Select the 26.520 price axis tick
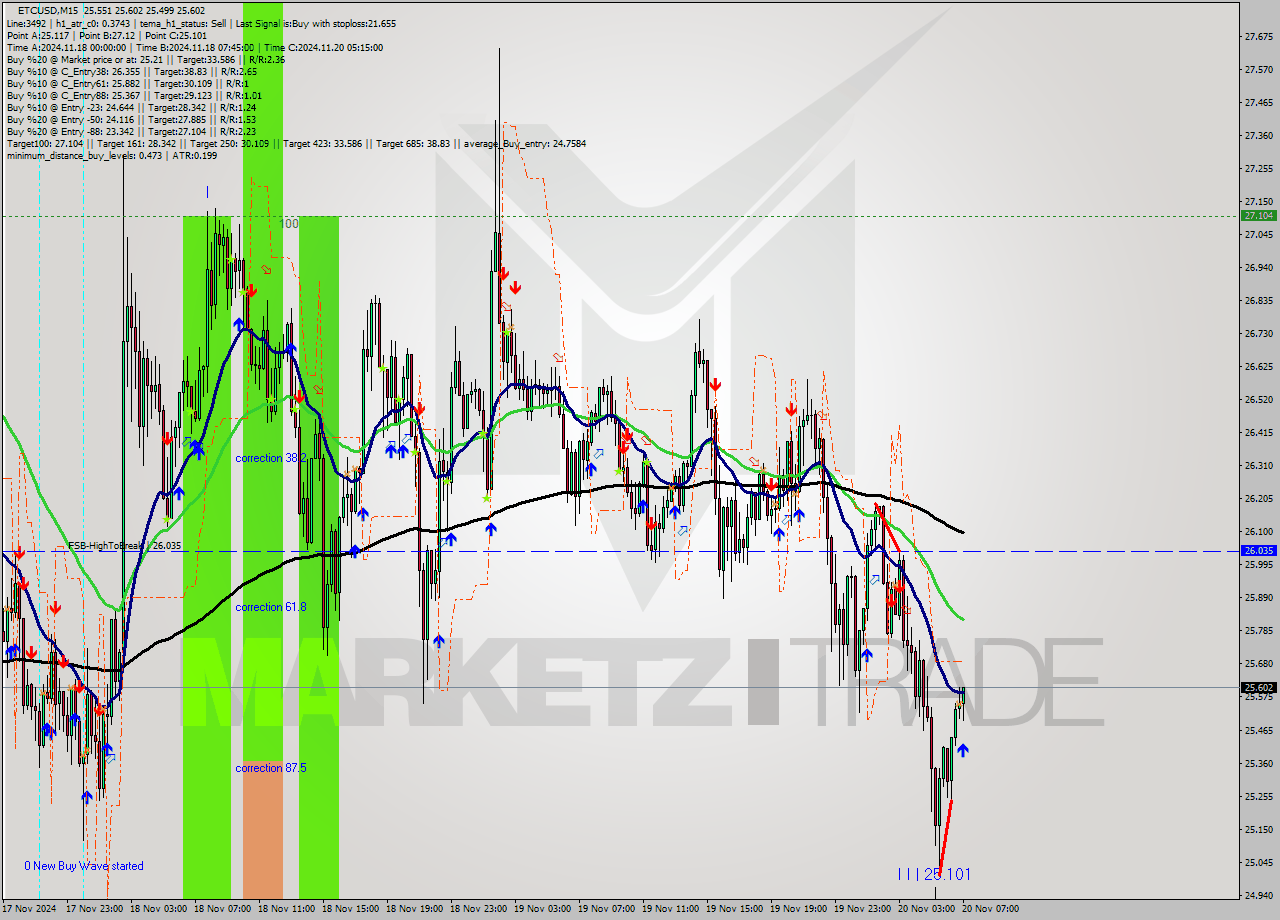Image resolution: width=1280 pixels, height=920 pixels. 1258,400
